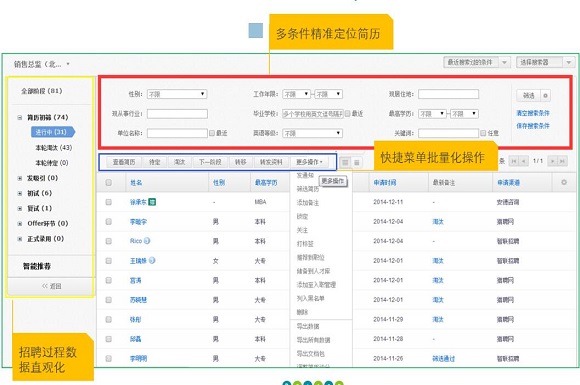Choose 列入黑名单 from more-actions menu

pos(310,298)
